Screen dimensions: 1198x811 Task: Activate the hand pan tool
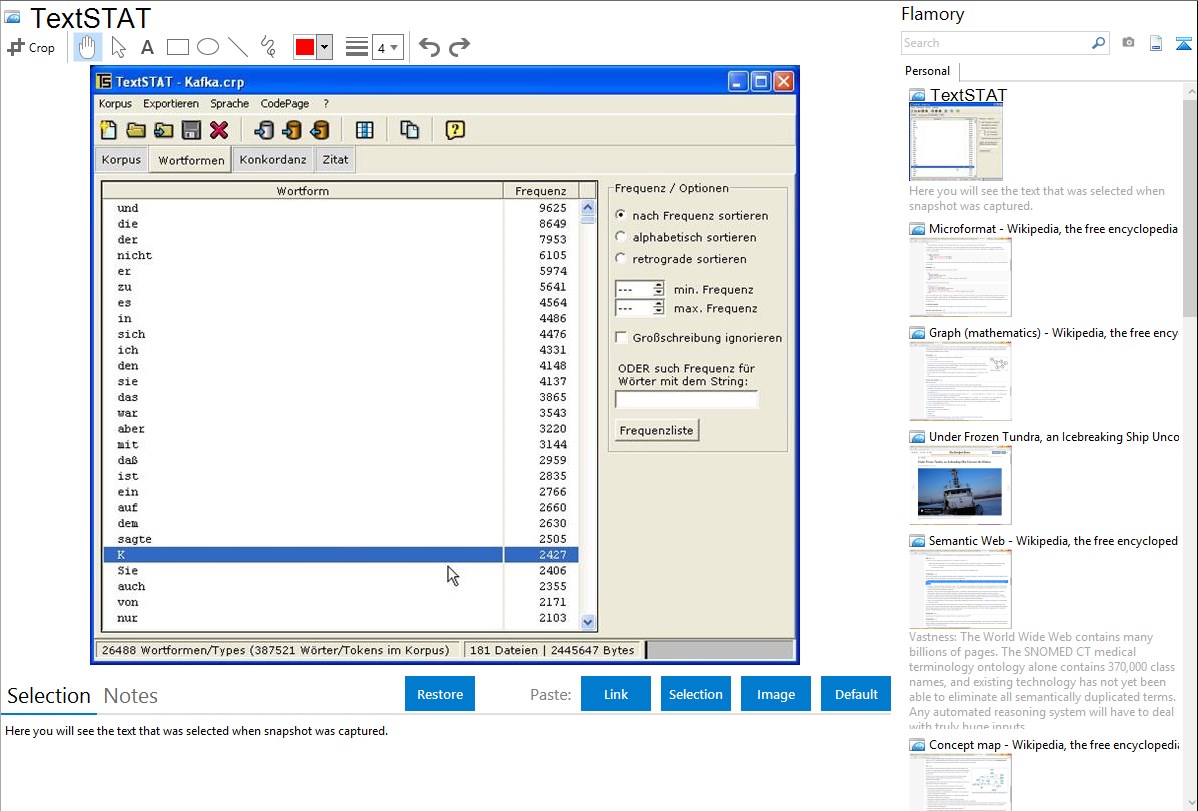pyautogui.click(x=88, y=47)
